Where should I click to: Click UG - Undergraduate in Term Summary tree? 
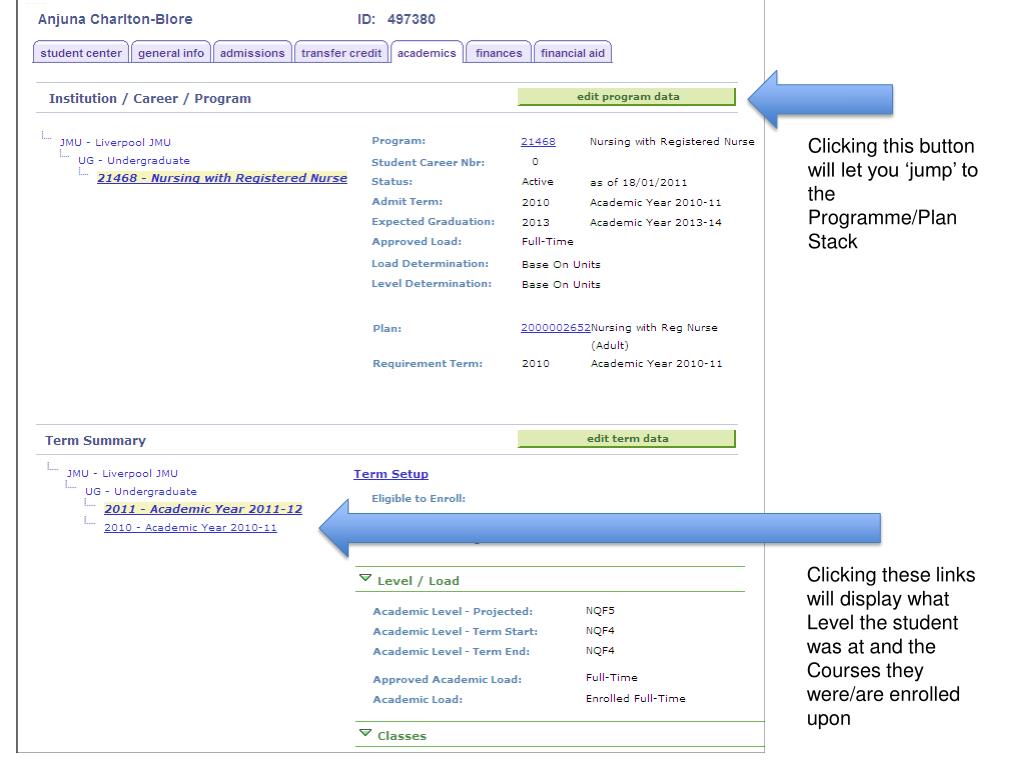click(140, 492)
